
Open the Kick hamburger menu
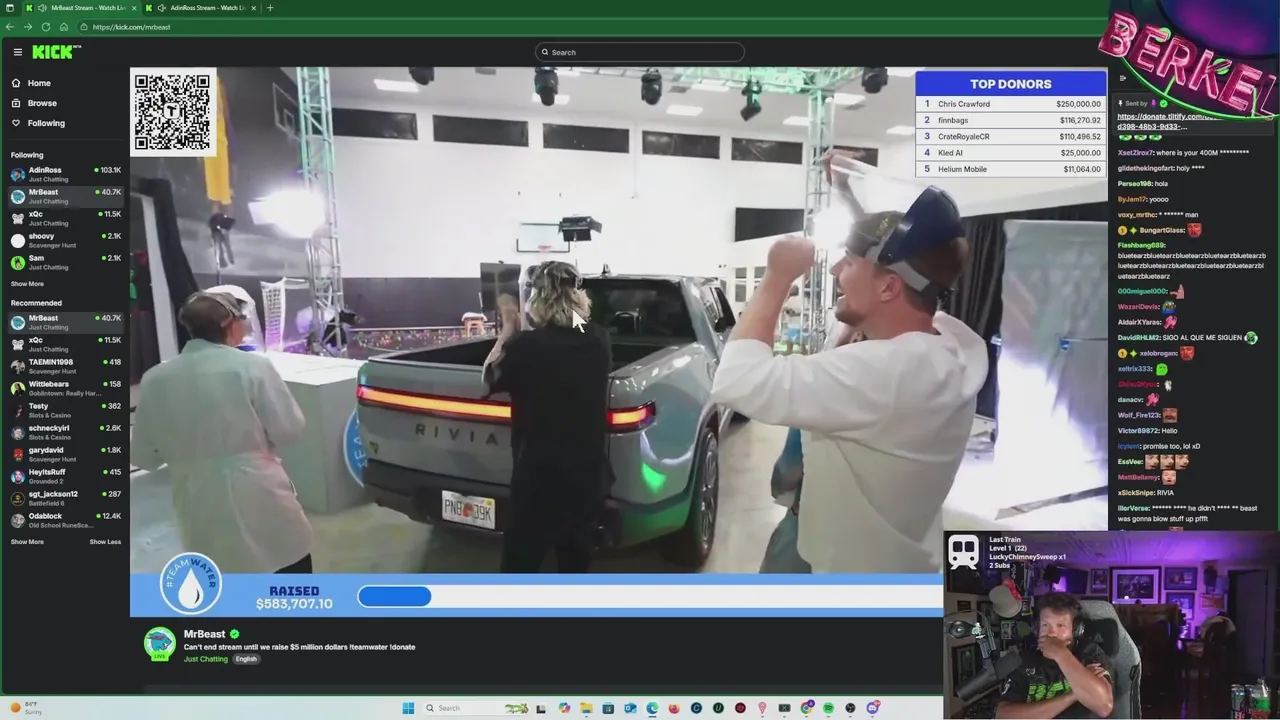[17, 52]
